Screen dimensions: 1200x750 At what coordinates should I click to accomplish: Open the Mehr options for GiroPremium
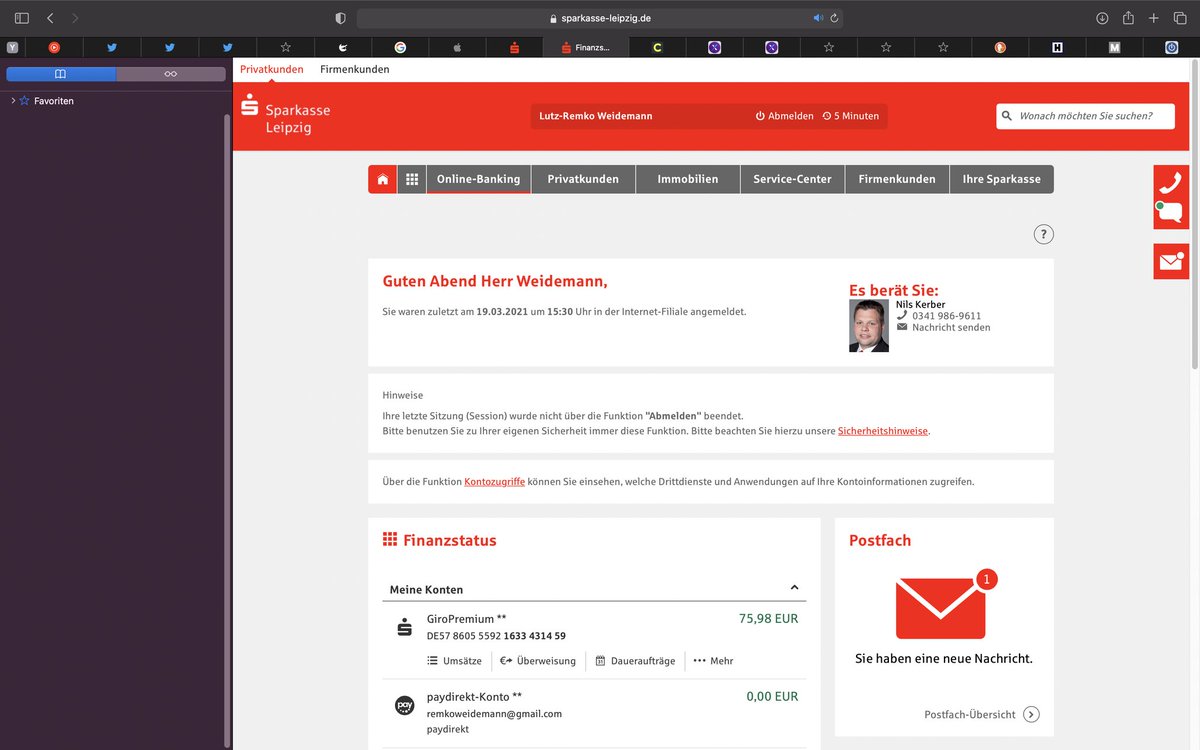coord(713,661)
